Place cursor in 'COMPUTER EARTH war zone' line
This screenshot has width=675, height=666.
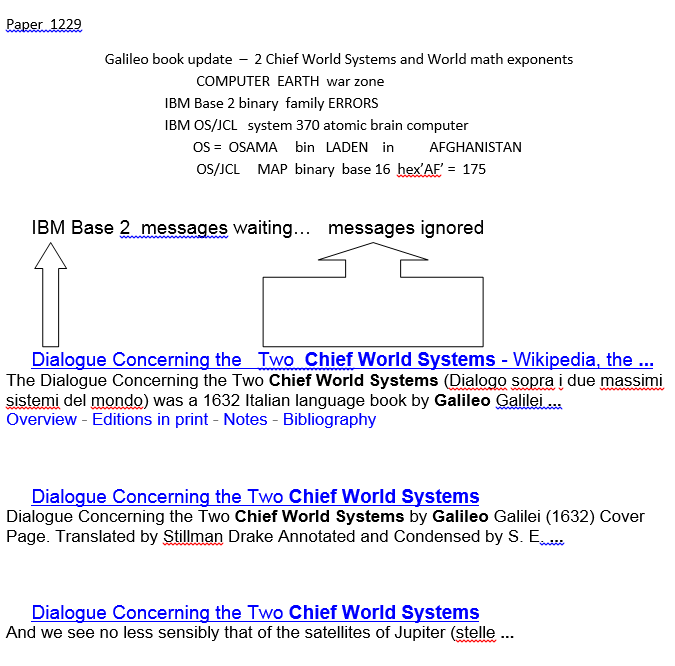coord(289,82)
